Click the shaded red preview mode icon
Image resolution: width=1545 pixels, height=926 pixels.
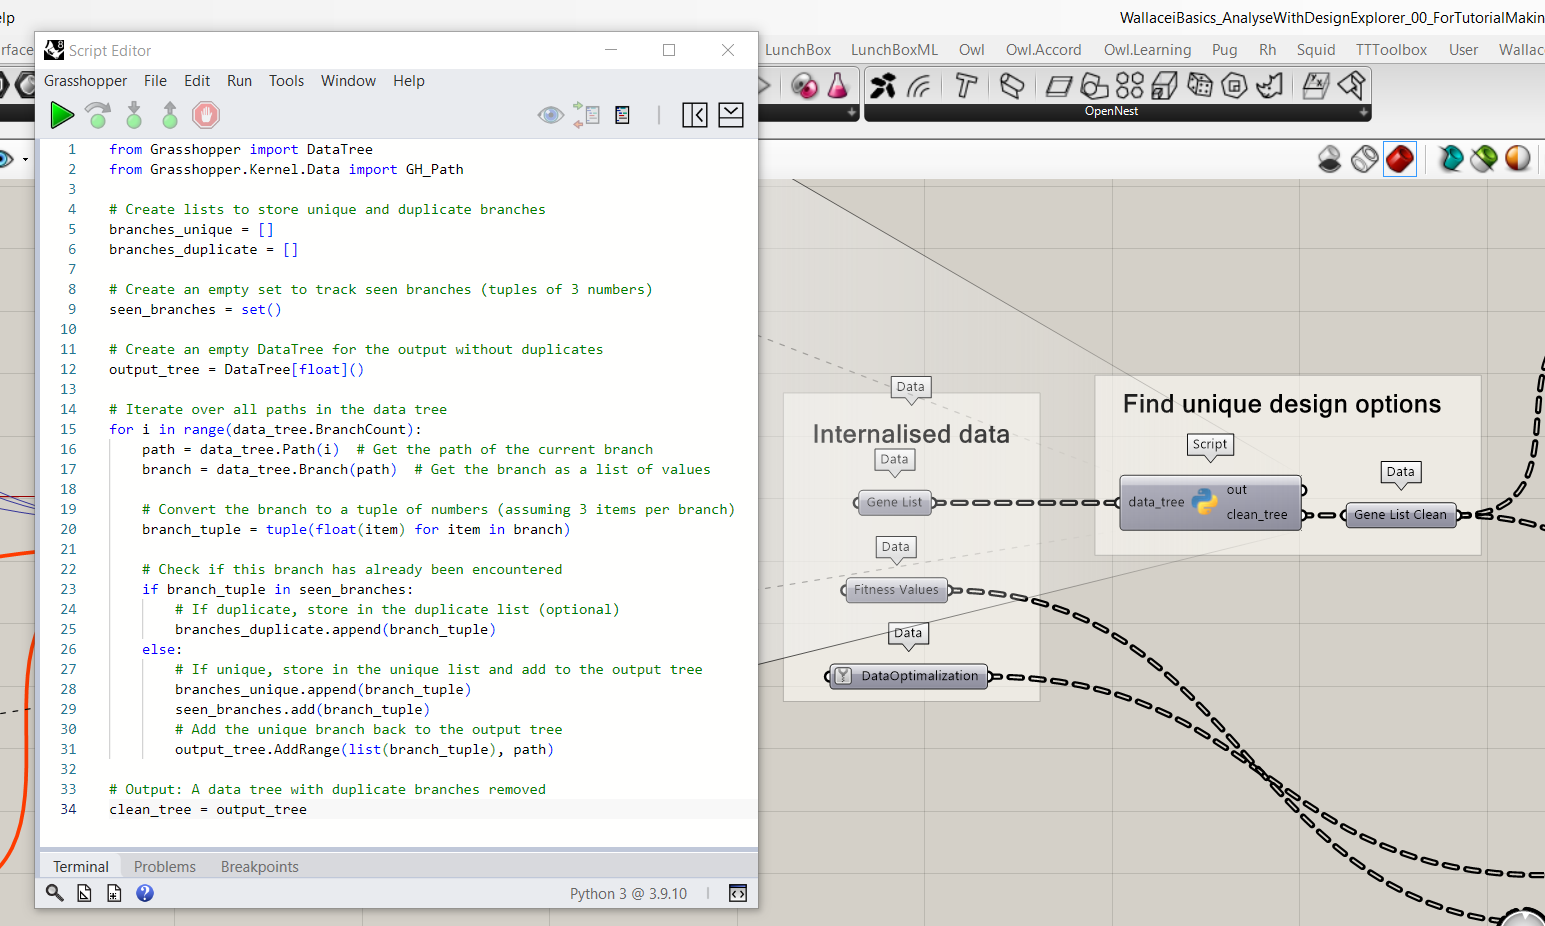click(x=1400, y=158)
